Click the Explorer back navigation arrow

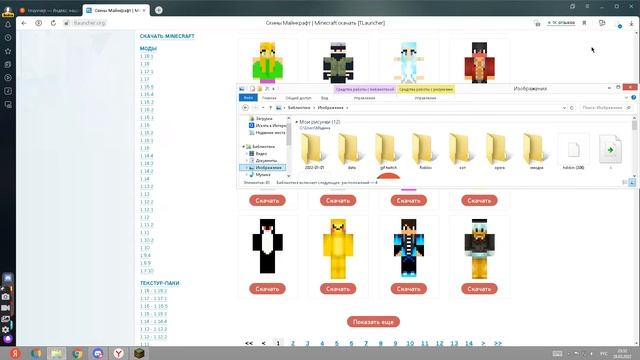coord(245,108)
